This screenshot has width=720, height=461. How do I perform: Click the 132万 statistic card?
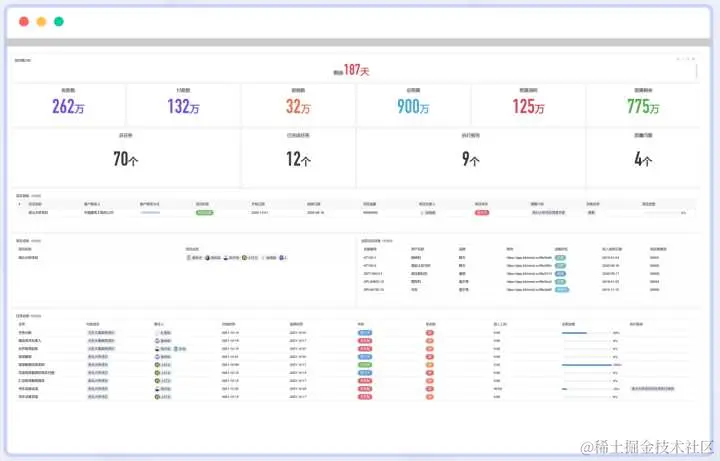183,104
